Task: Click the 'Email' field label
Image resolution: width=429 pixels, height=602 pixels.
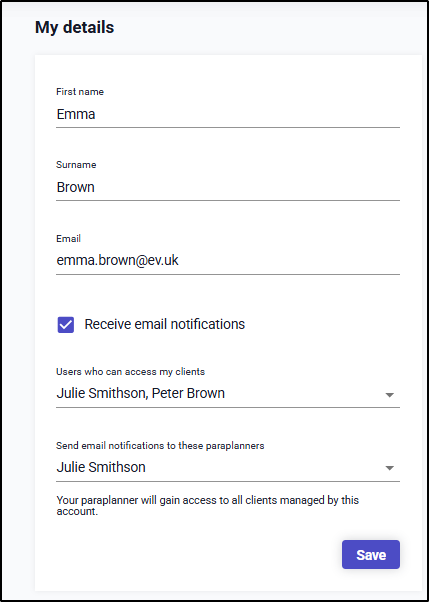Action: point(68,238)
